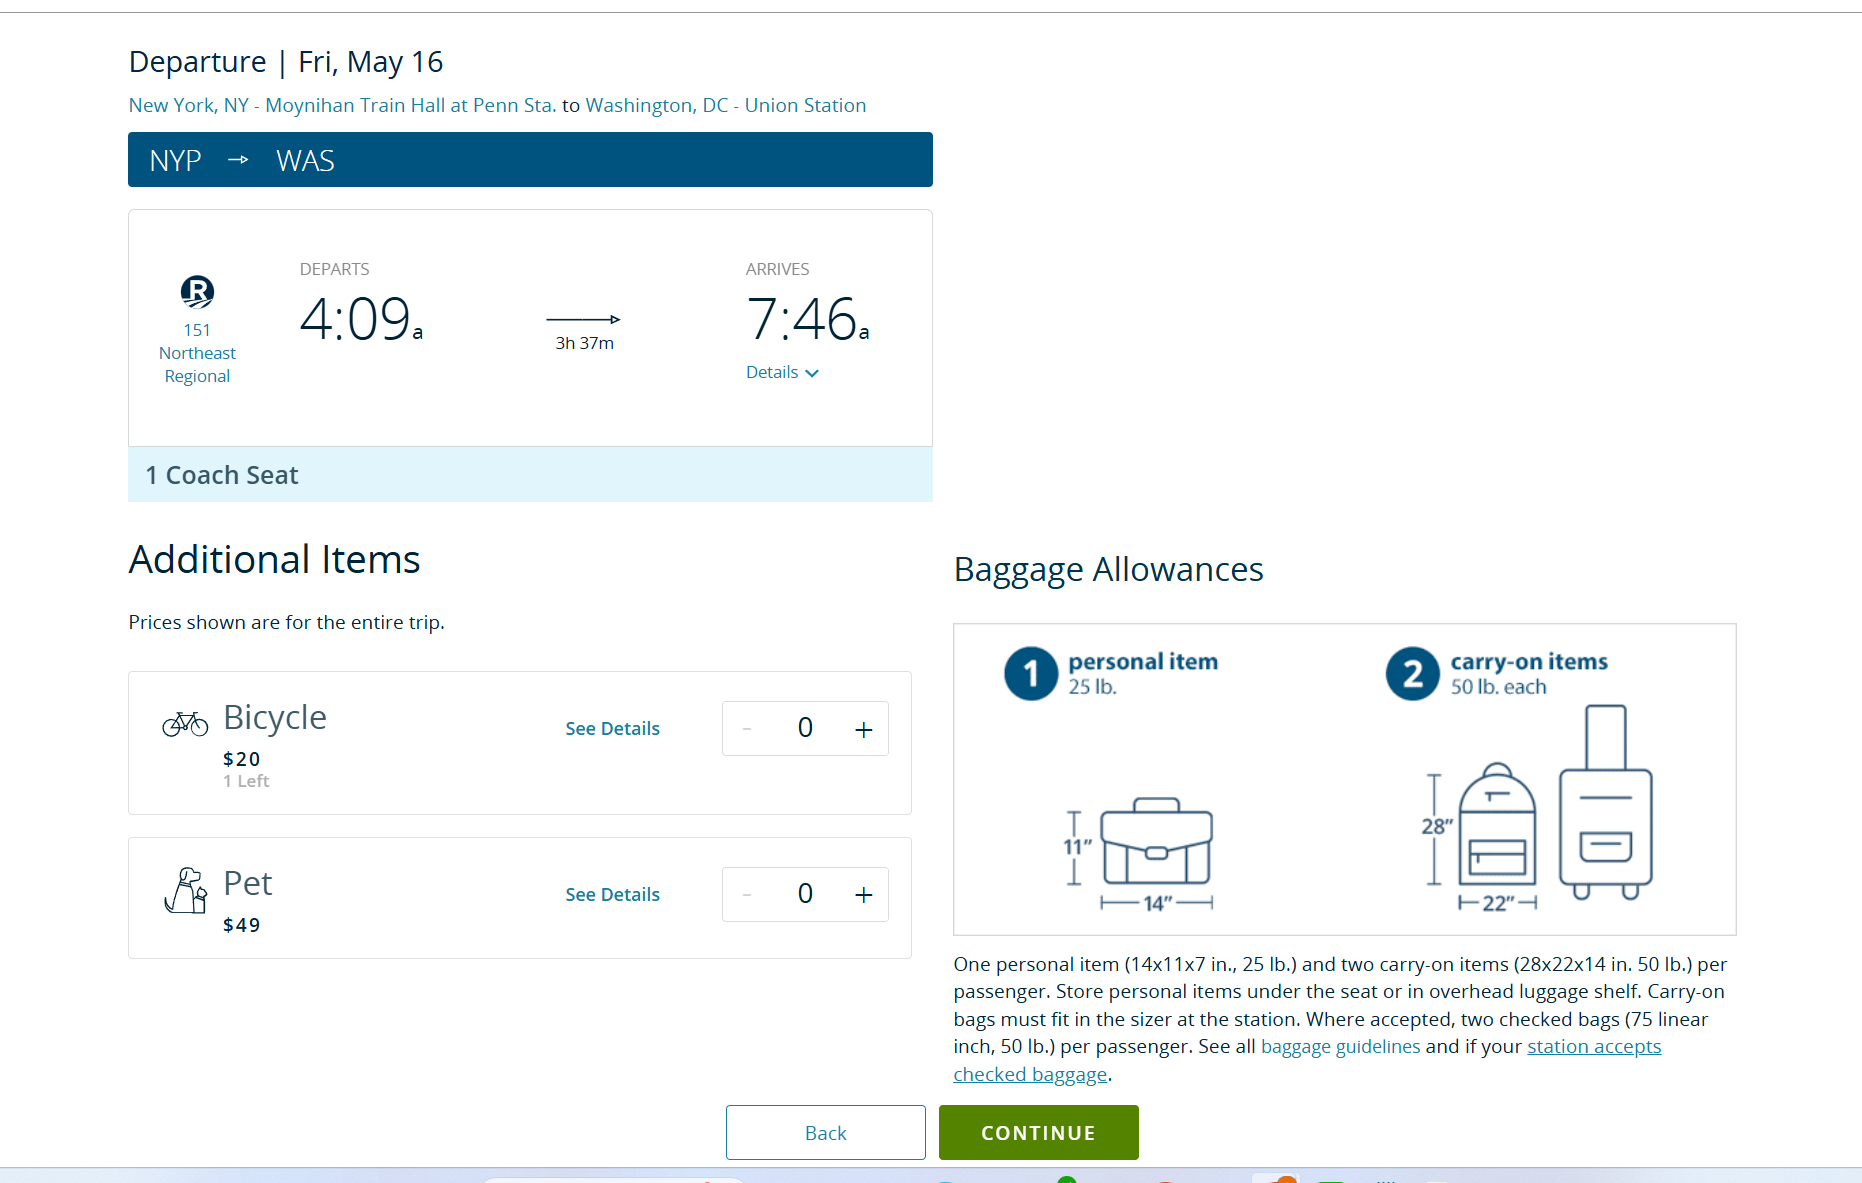The height and width of the screenshot is (1183, 1862).
Task: Click the 151 Northeast Regional train link
Action: tap(197, 353)
